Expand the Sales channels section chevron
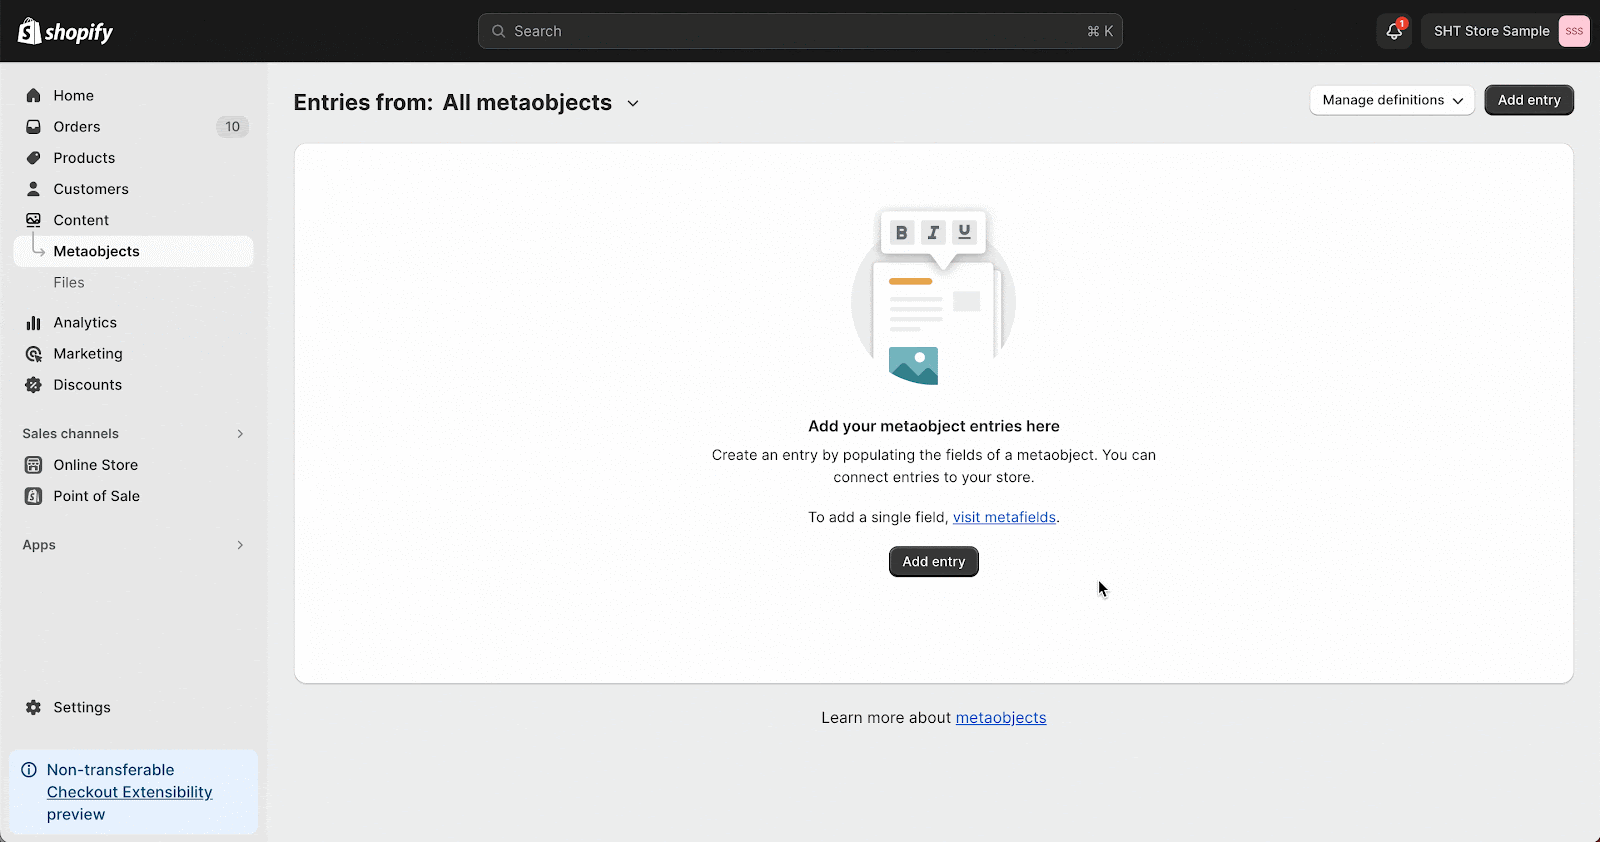This screenshot has width=1600, height=842. 240,434
